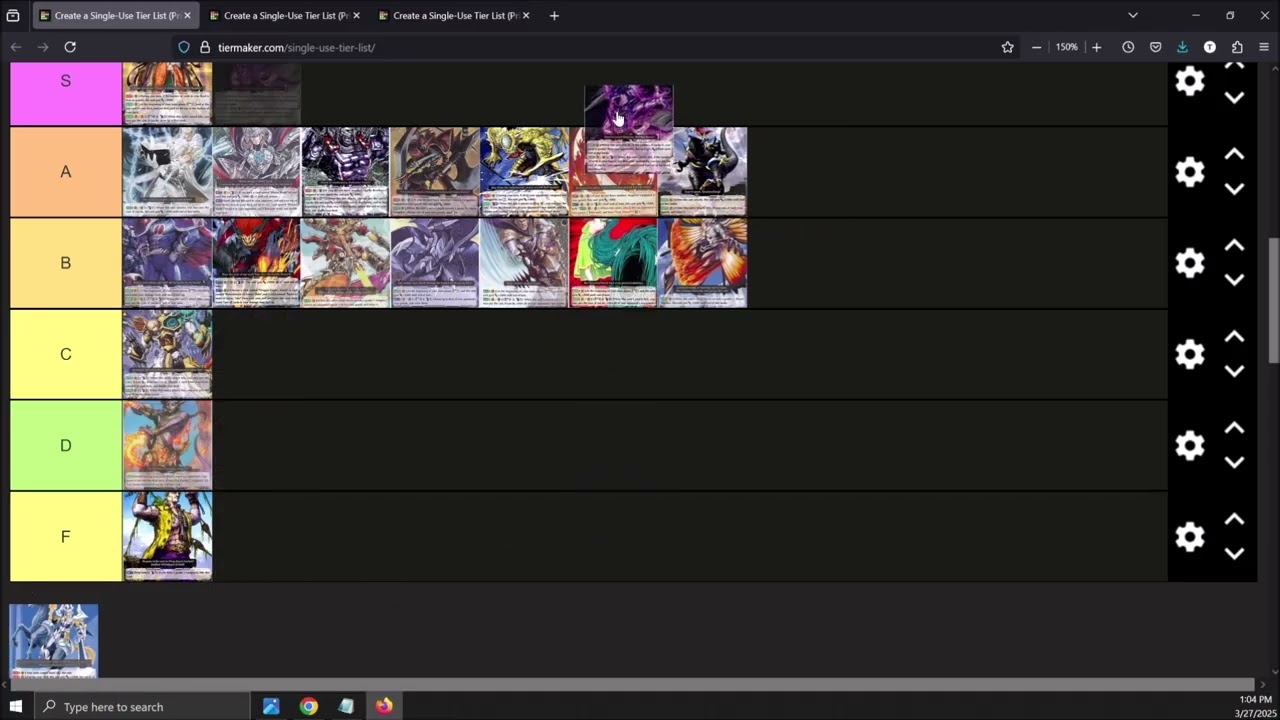This screenshot has height=720, width=1280.
Task: Switch to the third tiermaker tab
Action: 454,15
